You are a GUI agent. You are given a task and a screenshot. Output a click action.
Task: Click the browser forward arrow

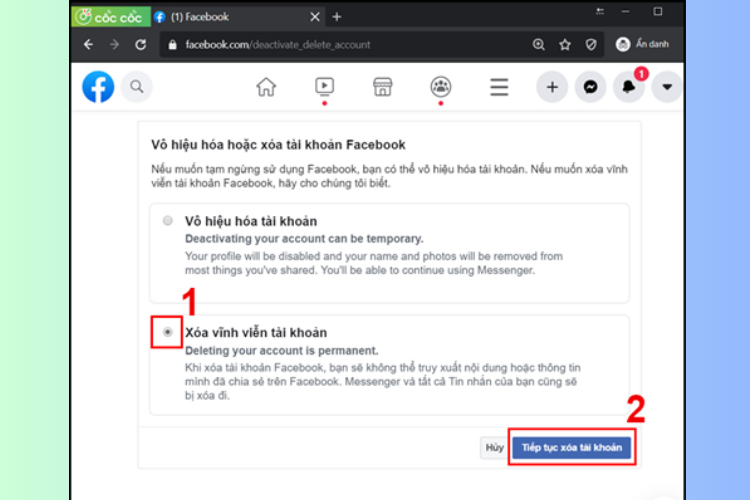tap(114, 44)
